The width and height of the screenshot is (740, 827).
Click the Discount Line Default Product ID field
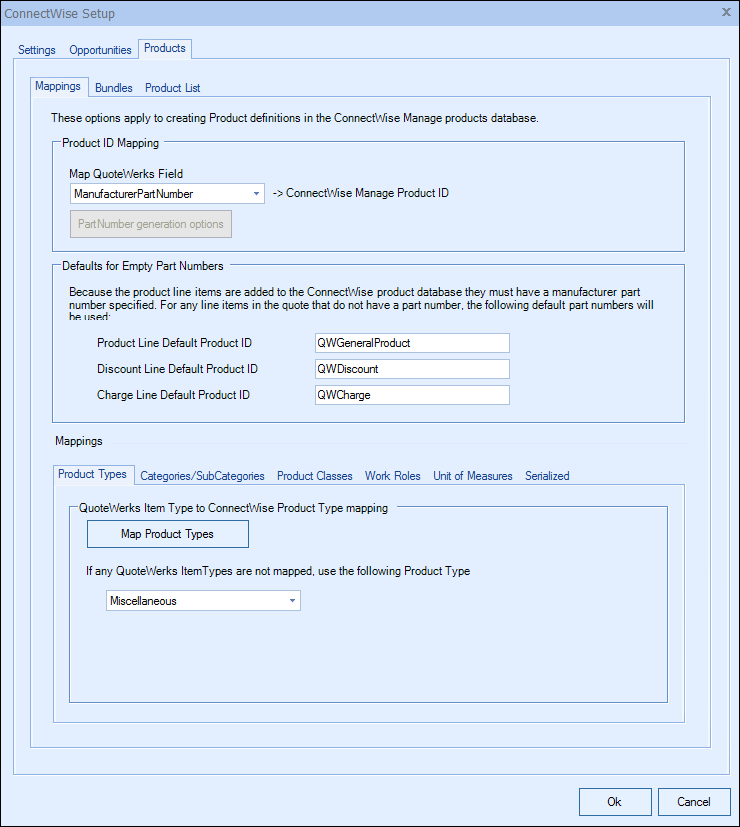coord(411,369)
